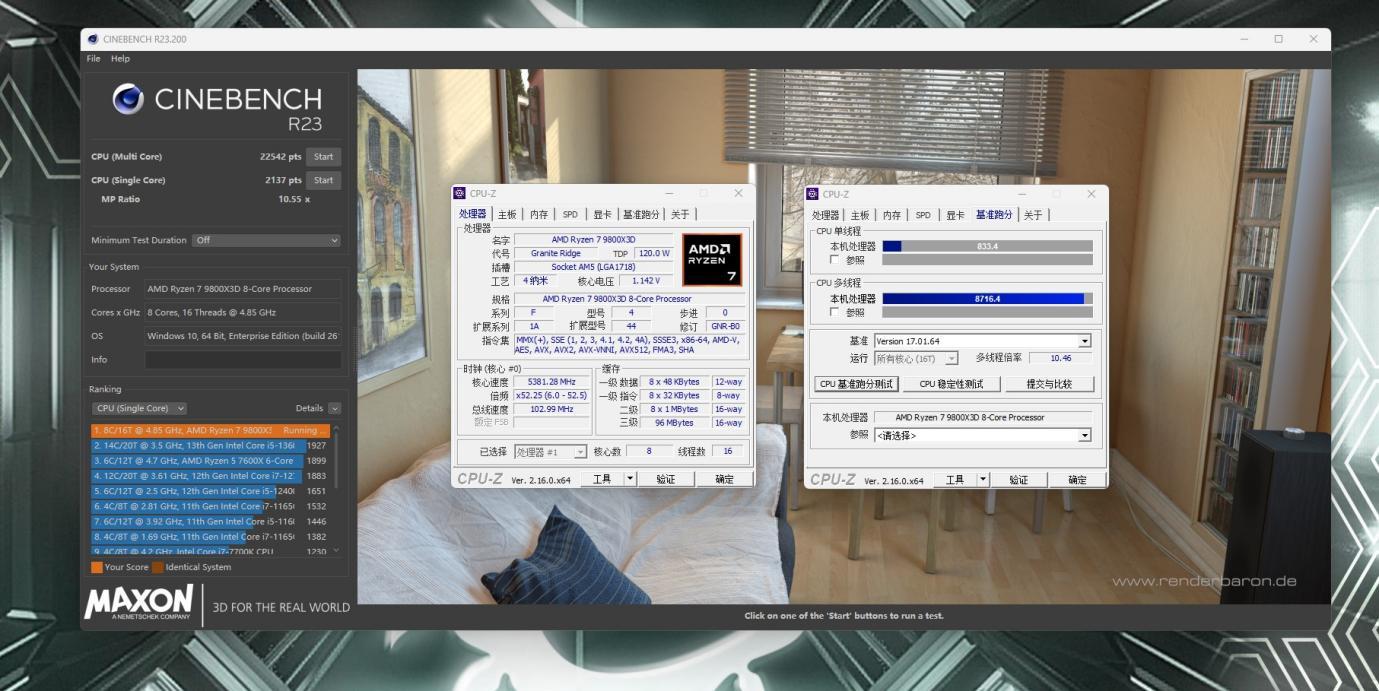Image resolution: width=1379 pixels, height=691 pixels.
Task: Click the AMD Ryzen 7 logo badge
Action: click(712, 260)
